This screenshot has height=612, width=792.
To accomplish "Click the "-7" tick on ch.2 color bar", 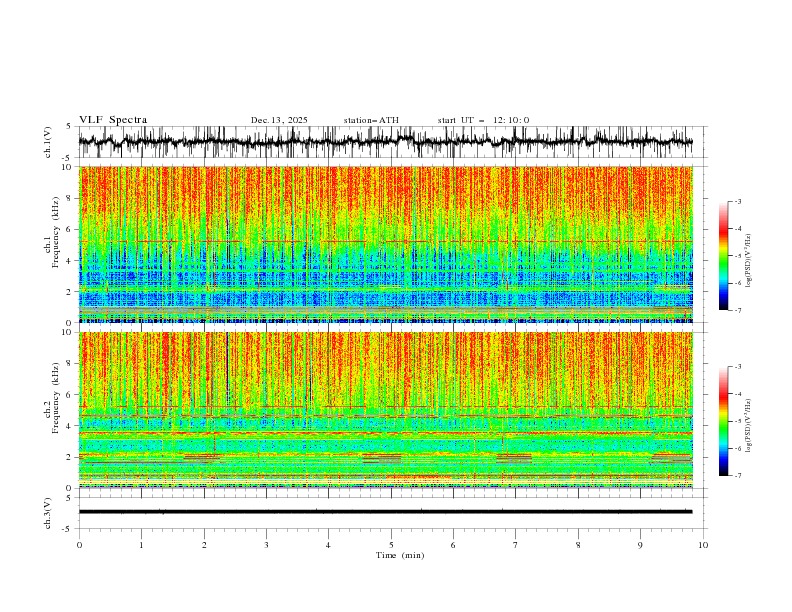I will tap(738, 476).
